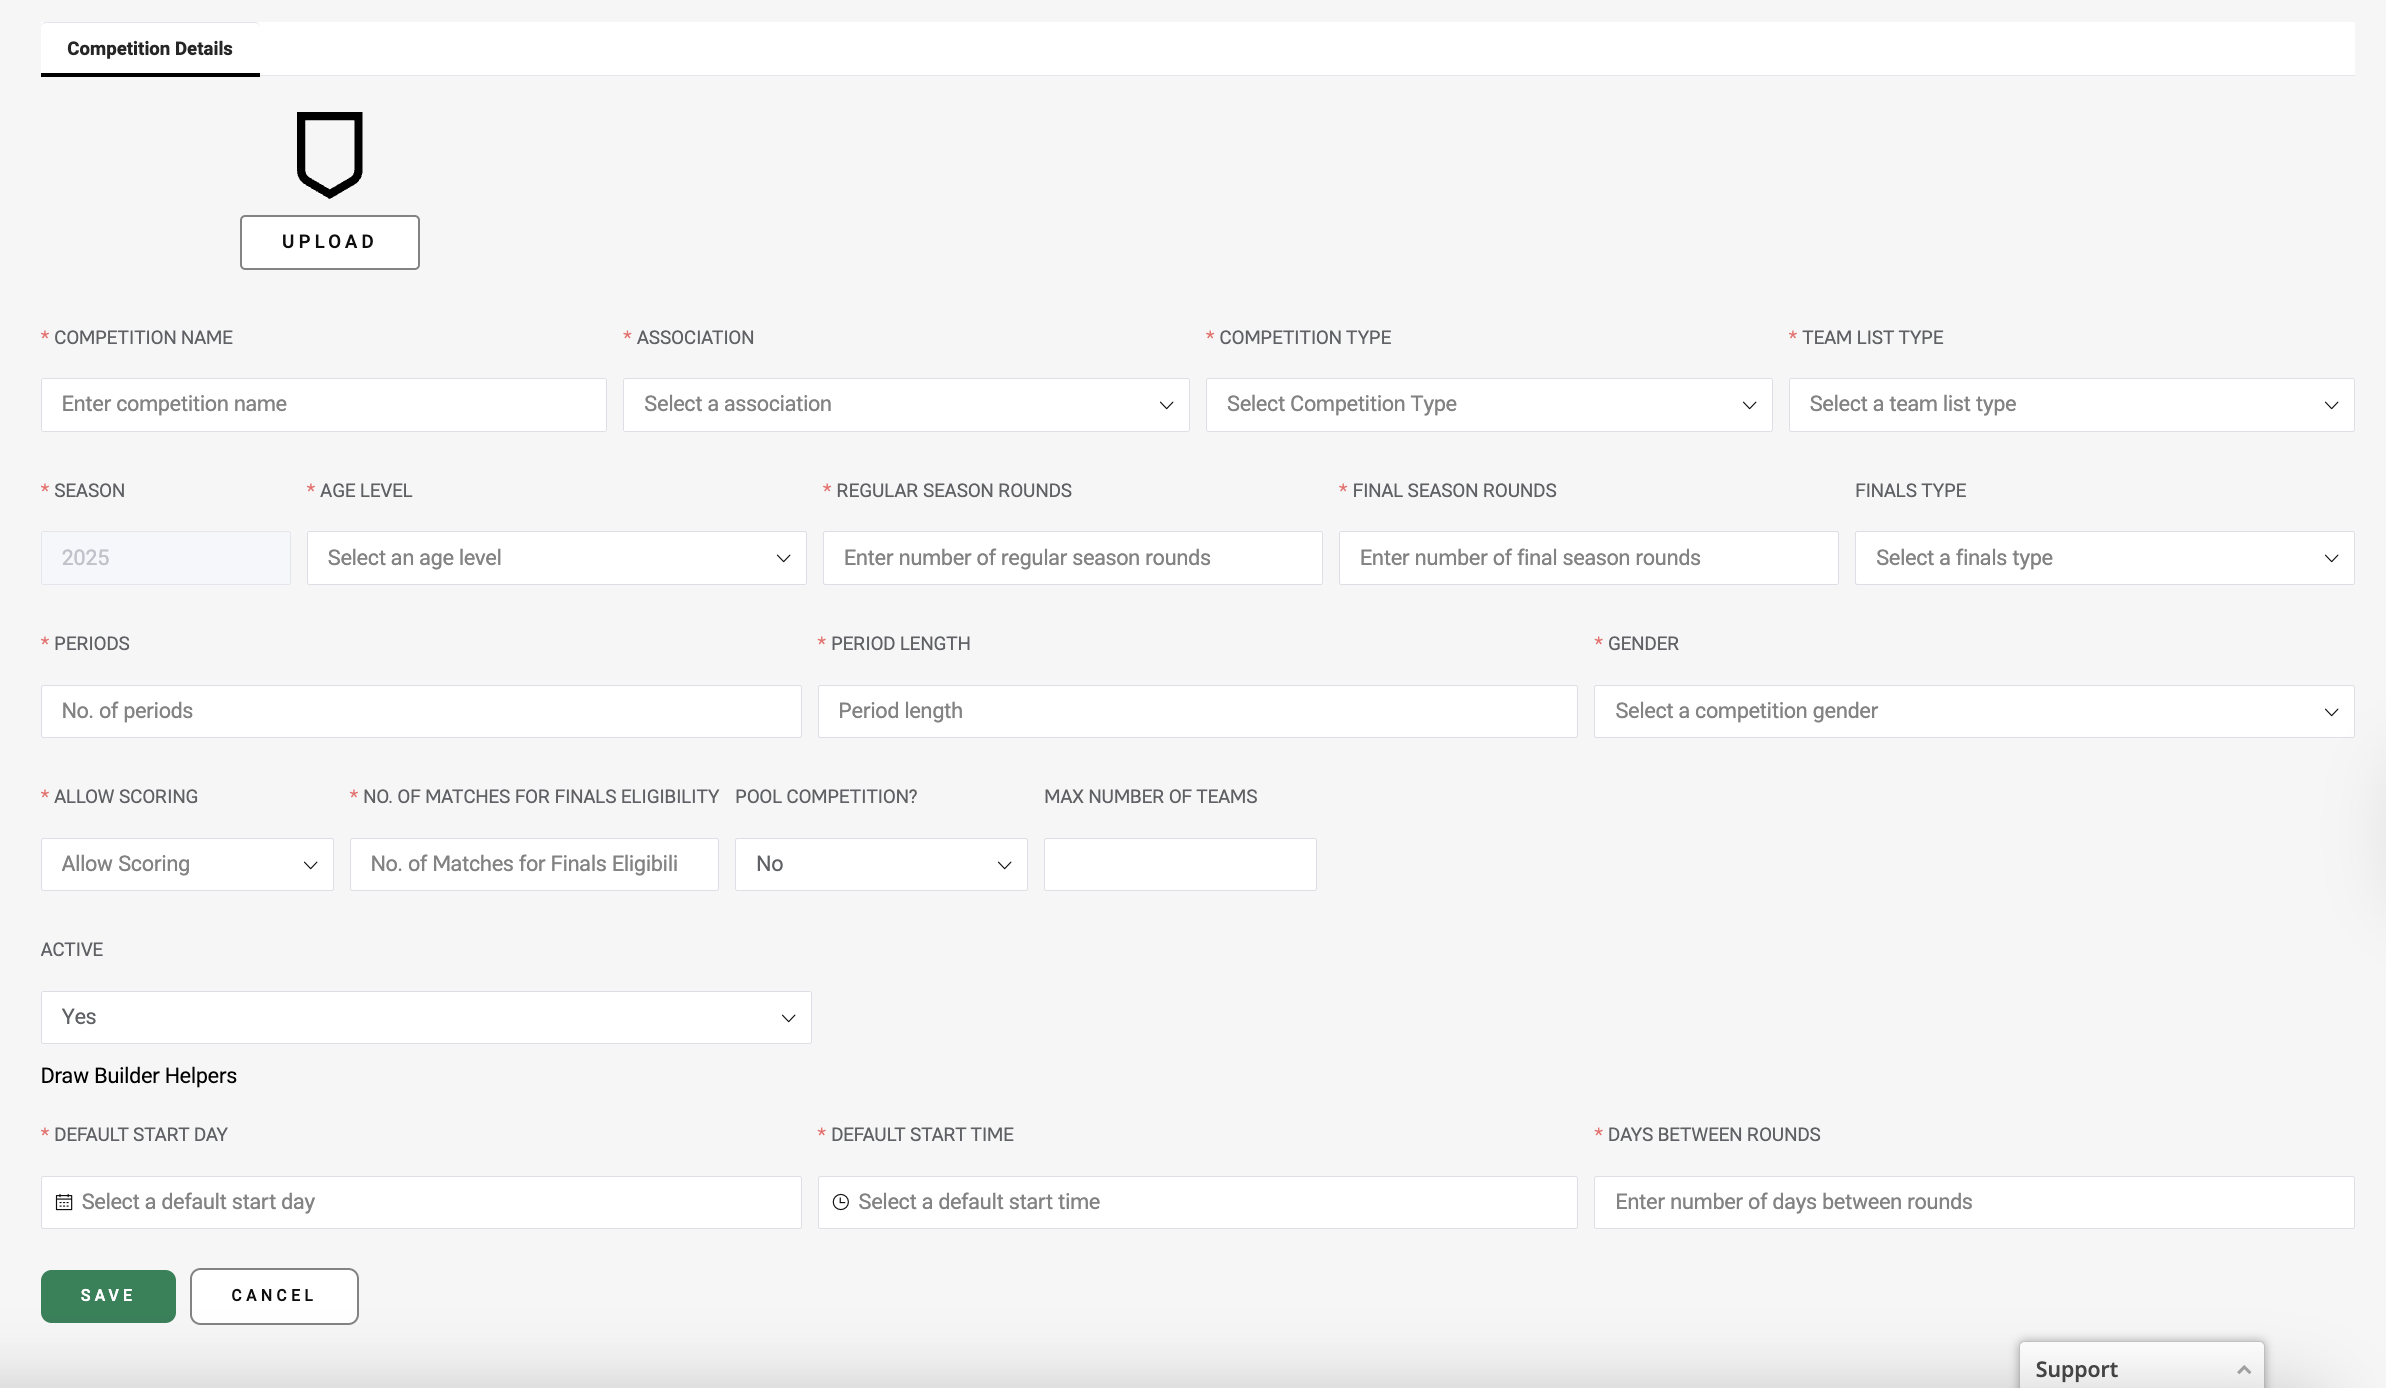Click the Finals Type chevron arrow
Image resolution: width=2386 pixels, height=1388 pixels.
tap(2331, 558)
